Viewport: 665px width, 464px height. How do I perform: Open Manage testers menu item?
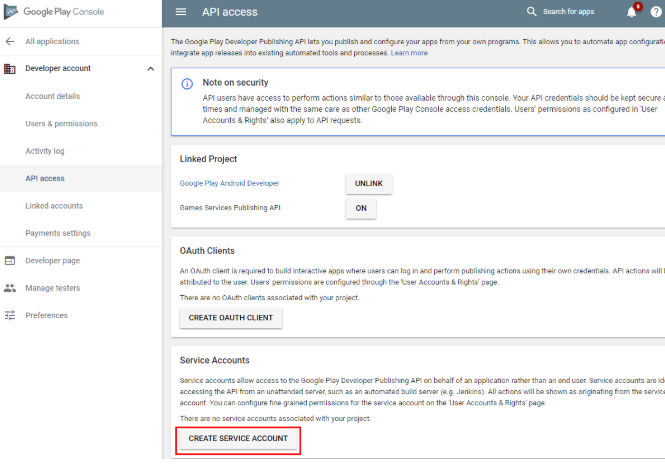(x=53, y=288)
